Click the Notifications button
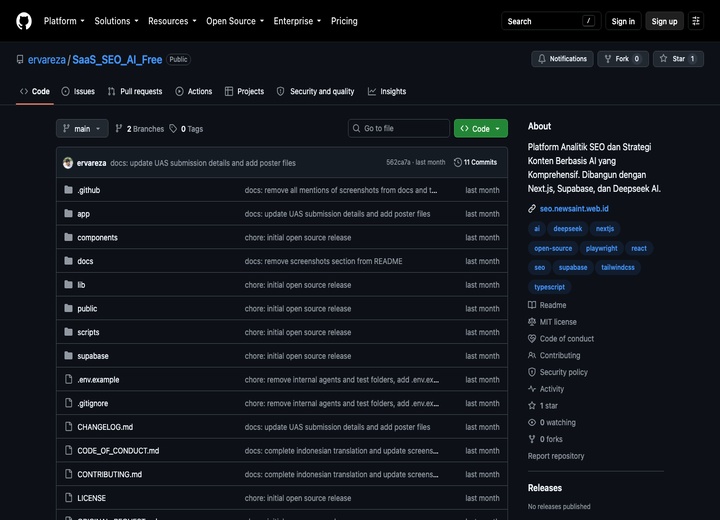Image resolution: width=720 pixels, height=520 pixels. [562, 59]
